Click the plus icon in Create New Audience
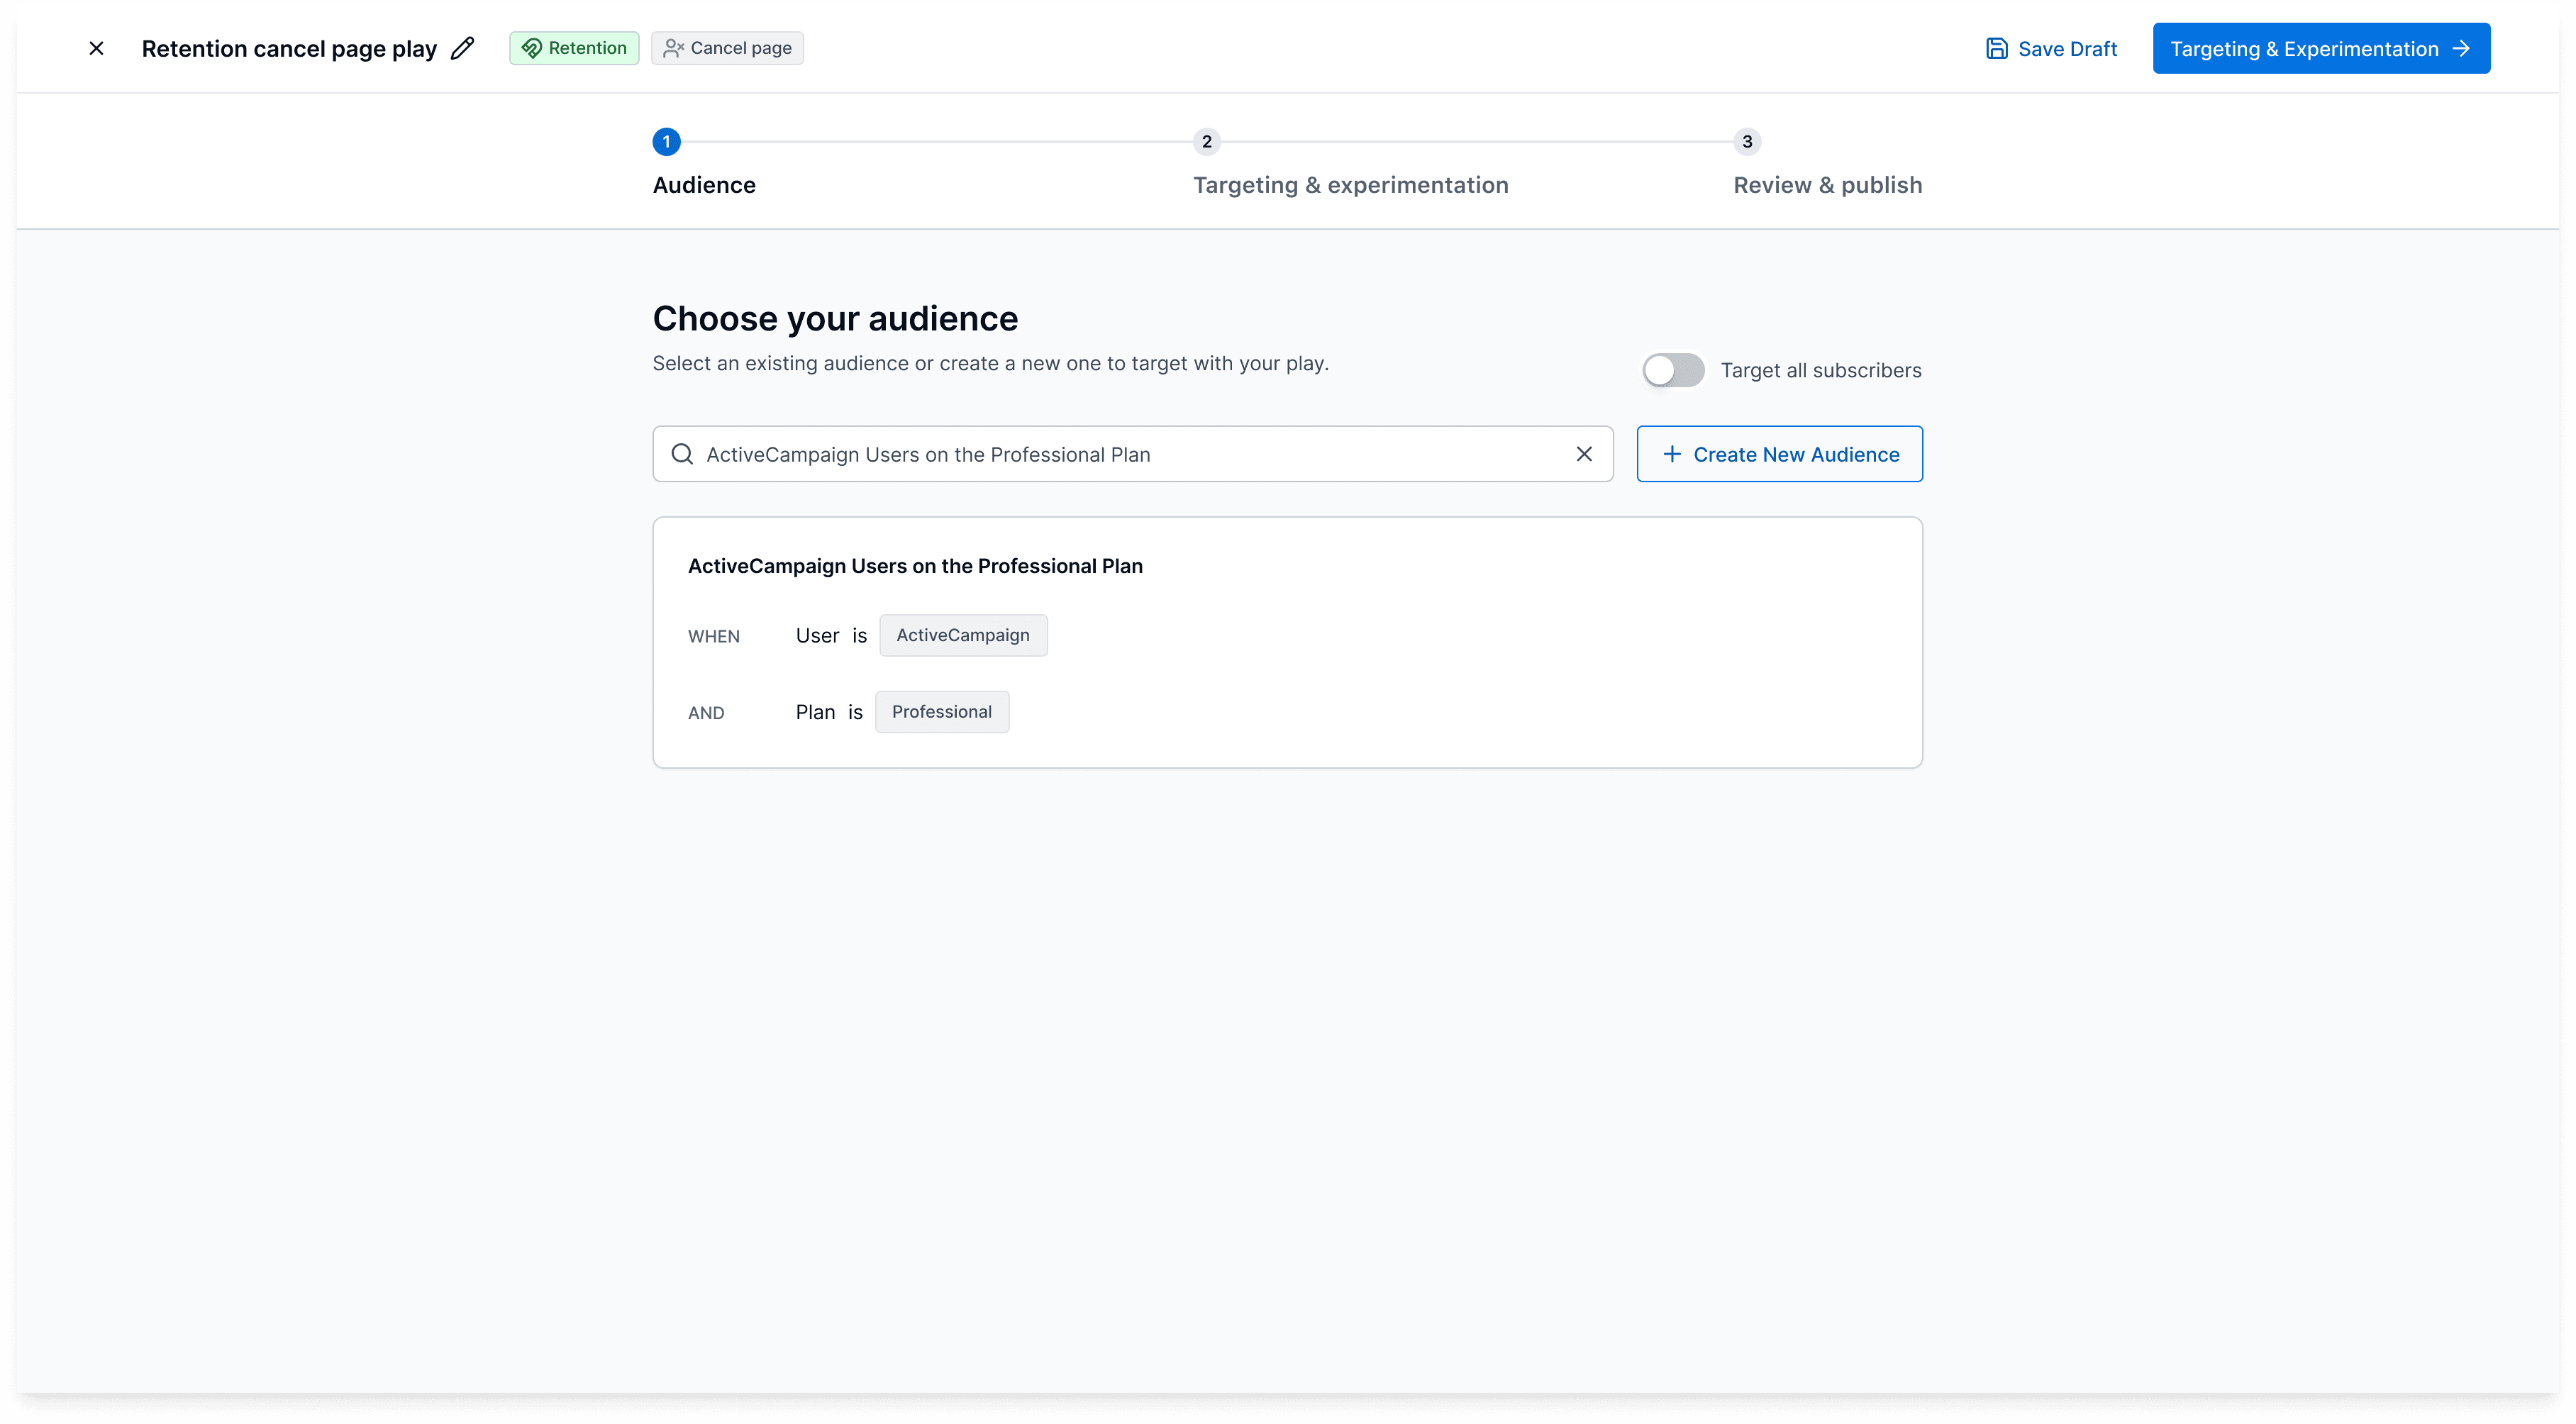 tap(1672, 454)
